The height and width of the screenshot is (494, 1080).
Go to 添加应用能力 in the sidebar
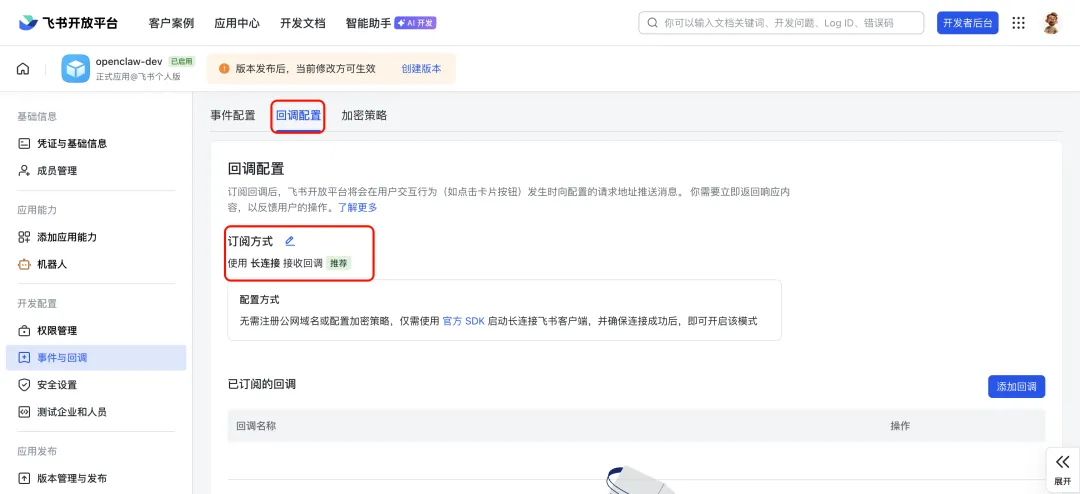click(67, 237)
